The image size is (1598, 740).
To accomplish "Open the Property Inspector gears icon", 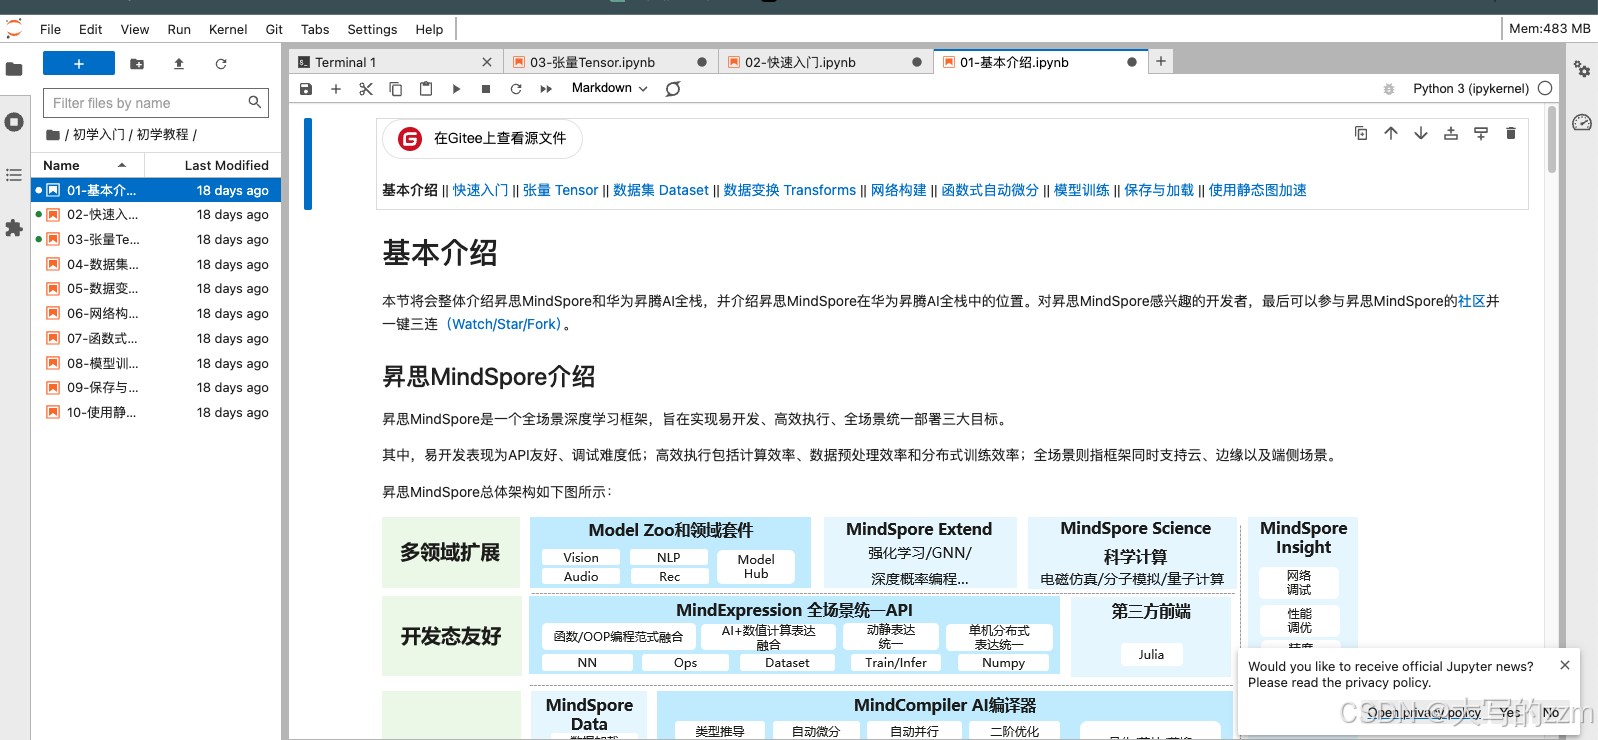I will (1582, 69).
